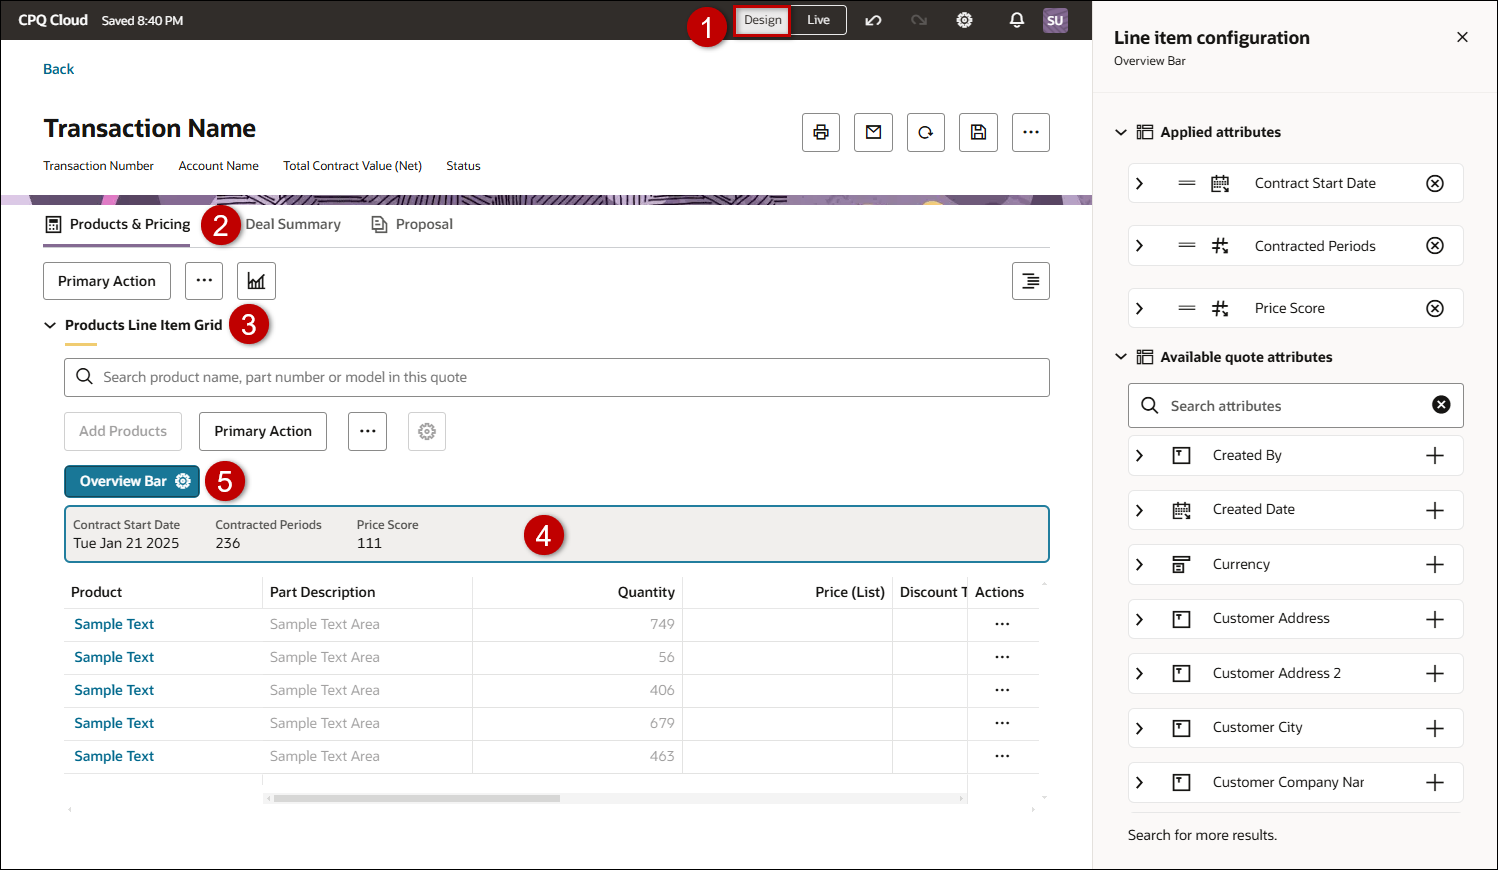The height and width of the screenshot is (870, 1498).
Task: Click the undo arrow icon
Action: 873,20
